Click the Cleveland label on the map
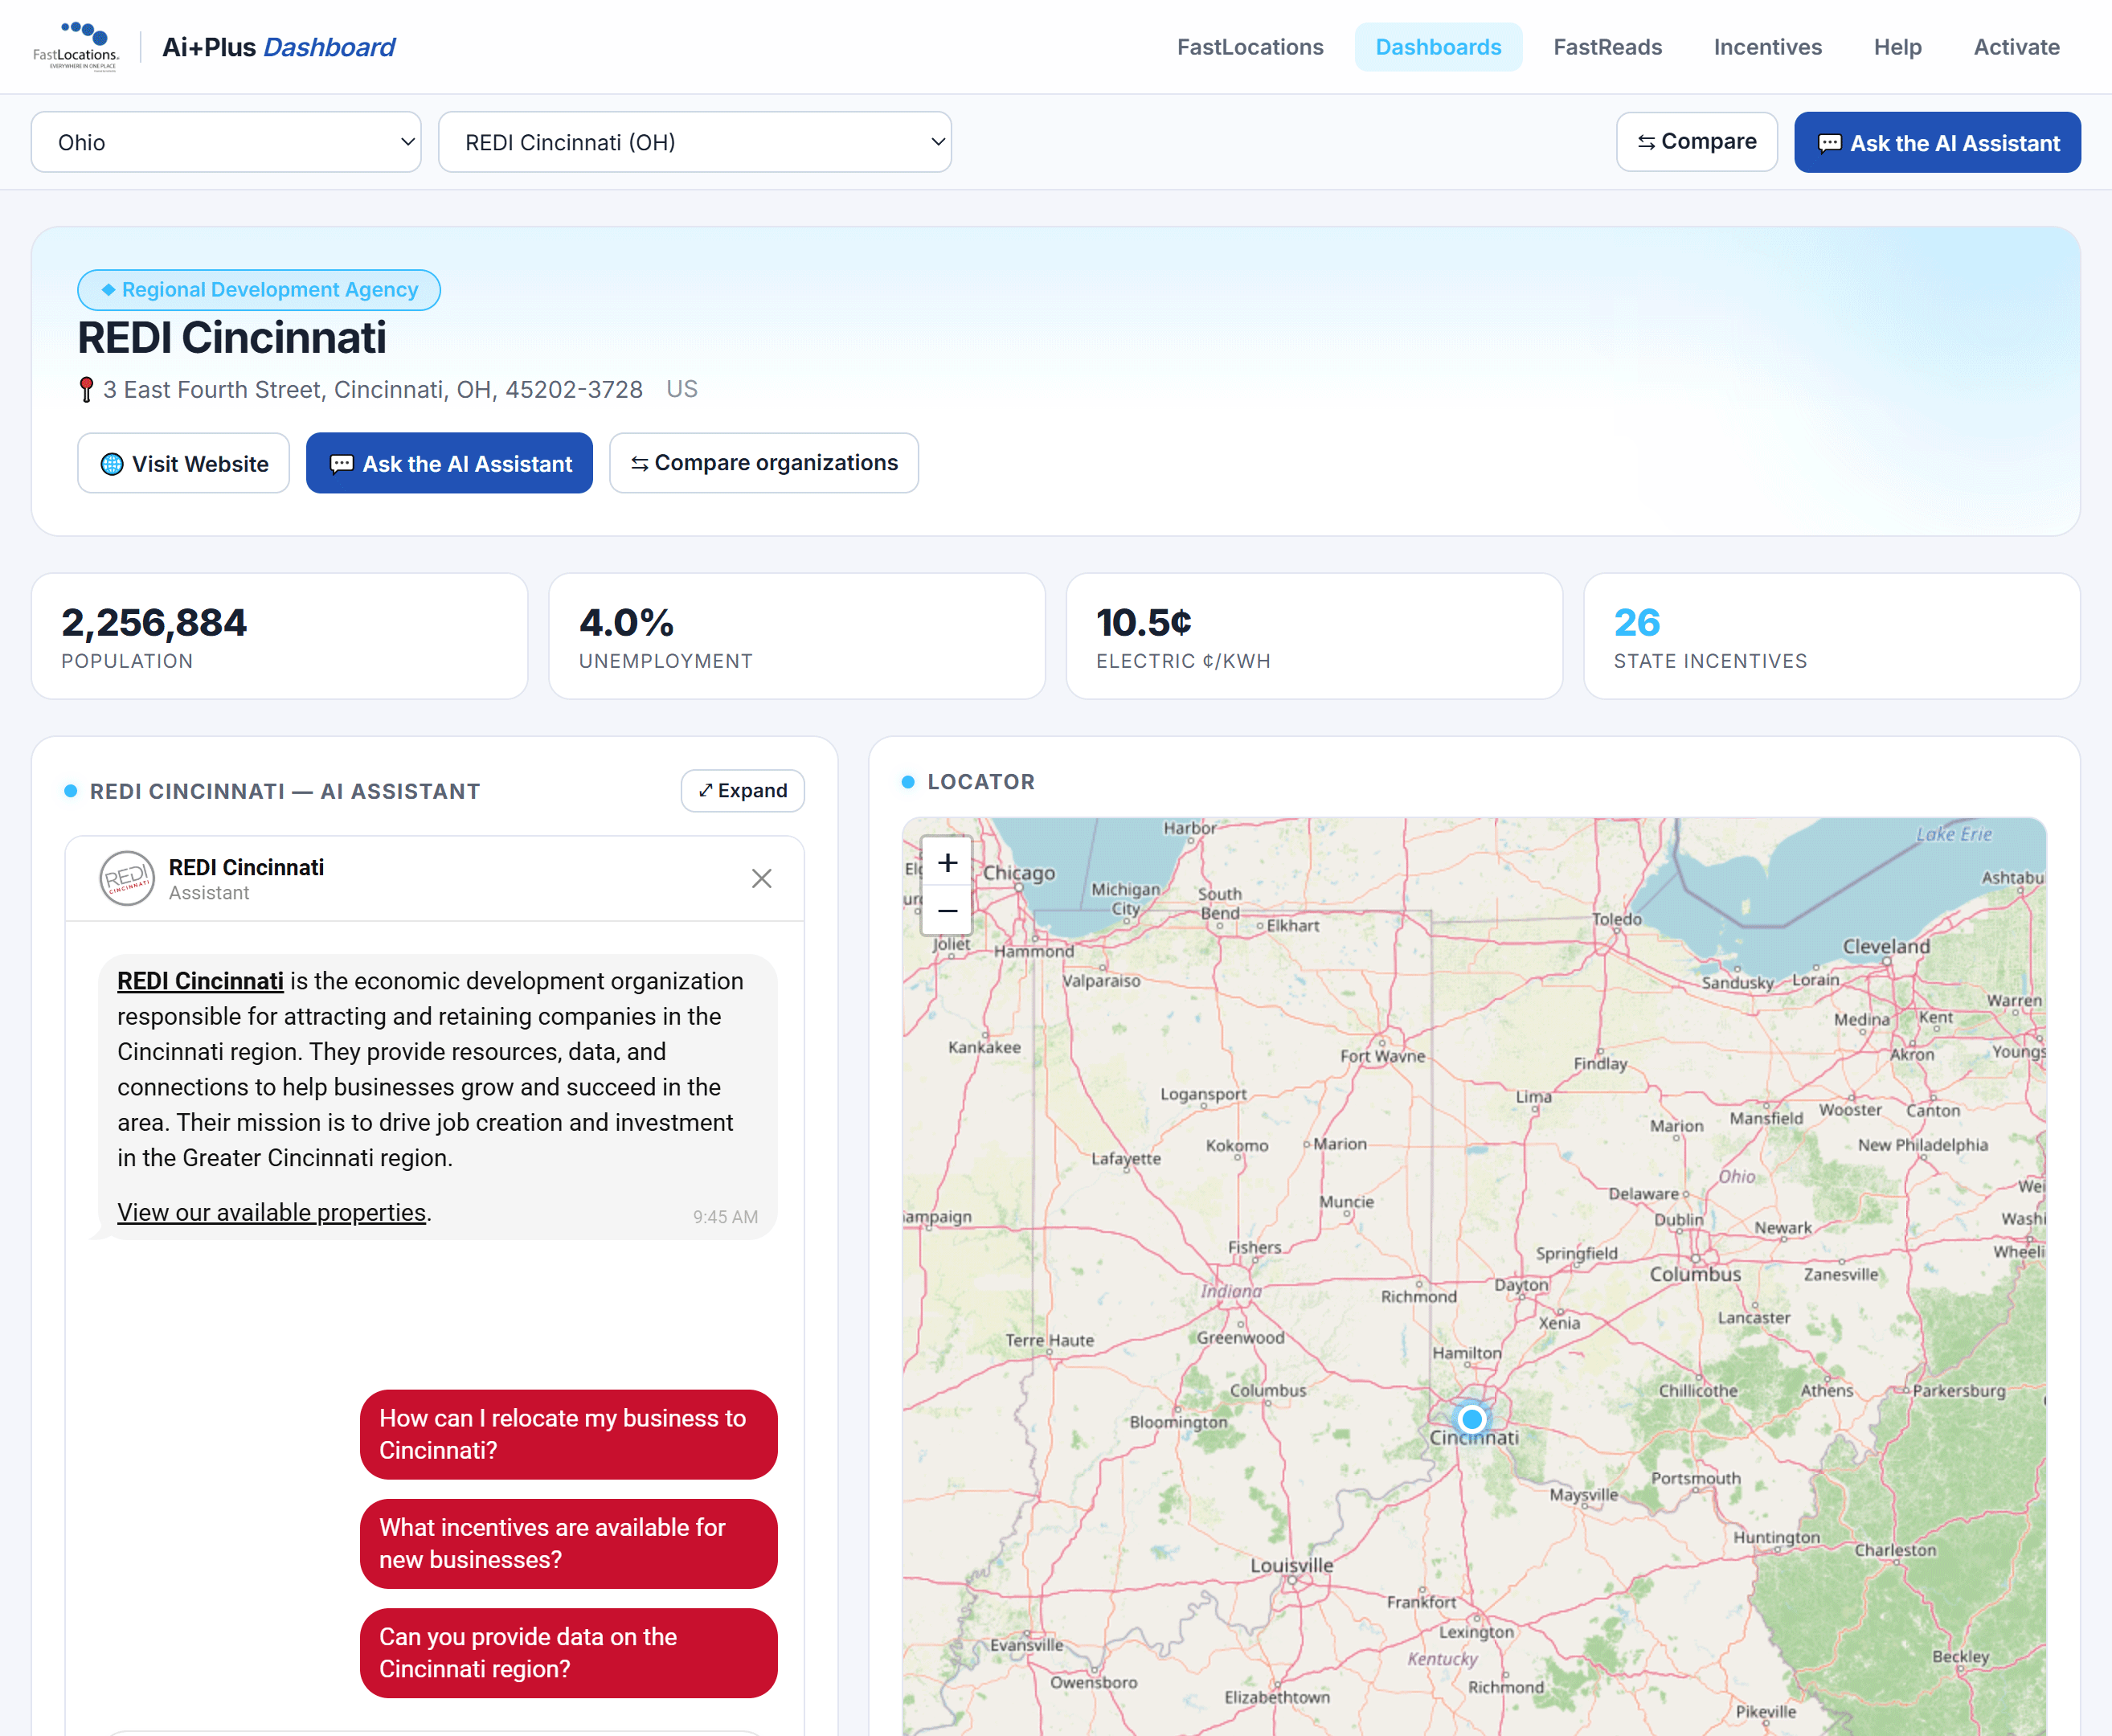The height and width of the screenshot is (1736, 2112). tap(1886, 946)
